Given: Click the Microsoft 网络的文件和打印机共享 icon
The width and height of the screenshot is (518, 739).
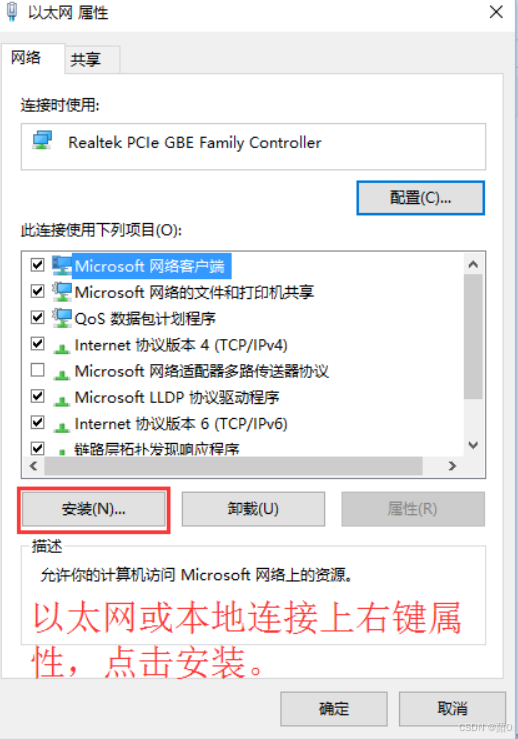Looking at the screenshot, I should (x=61, y=292).
